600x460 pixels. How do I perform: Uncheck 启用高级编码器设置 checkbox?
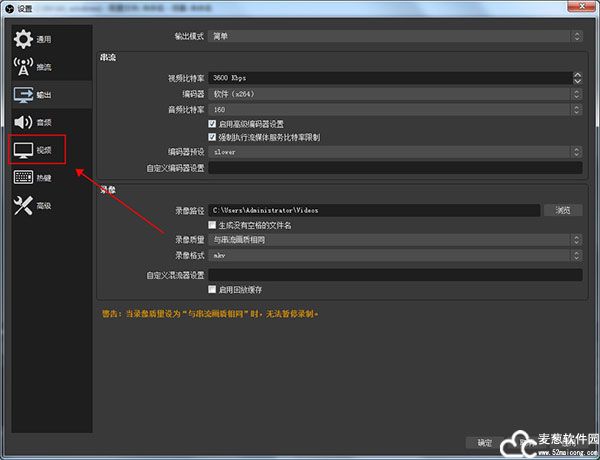click(x=212, y=124)
